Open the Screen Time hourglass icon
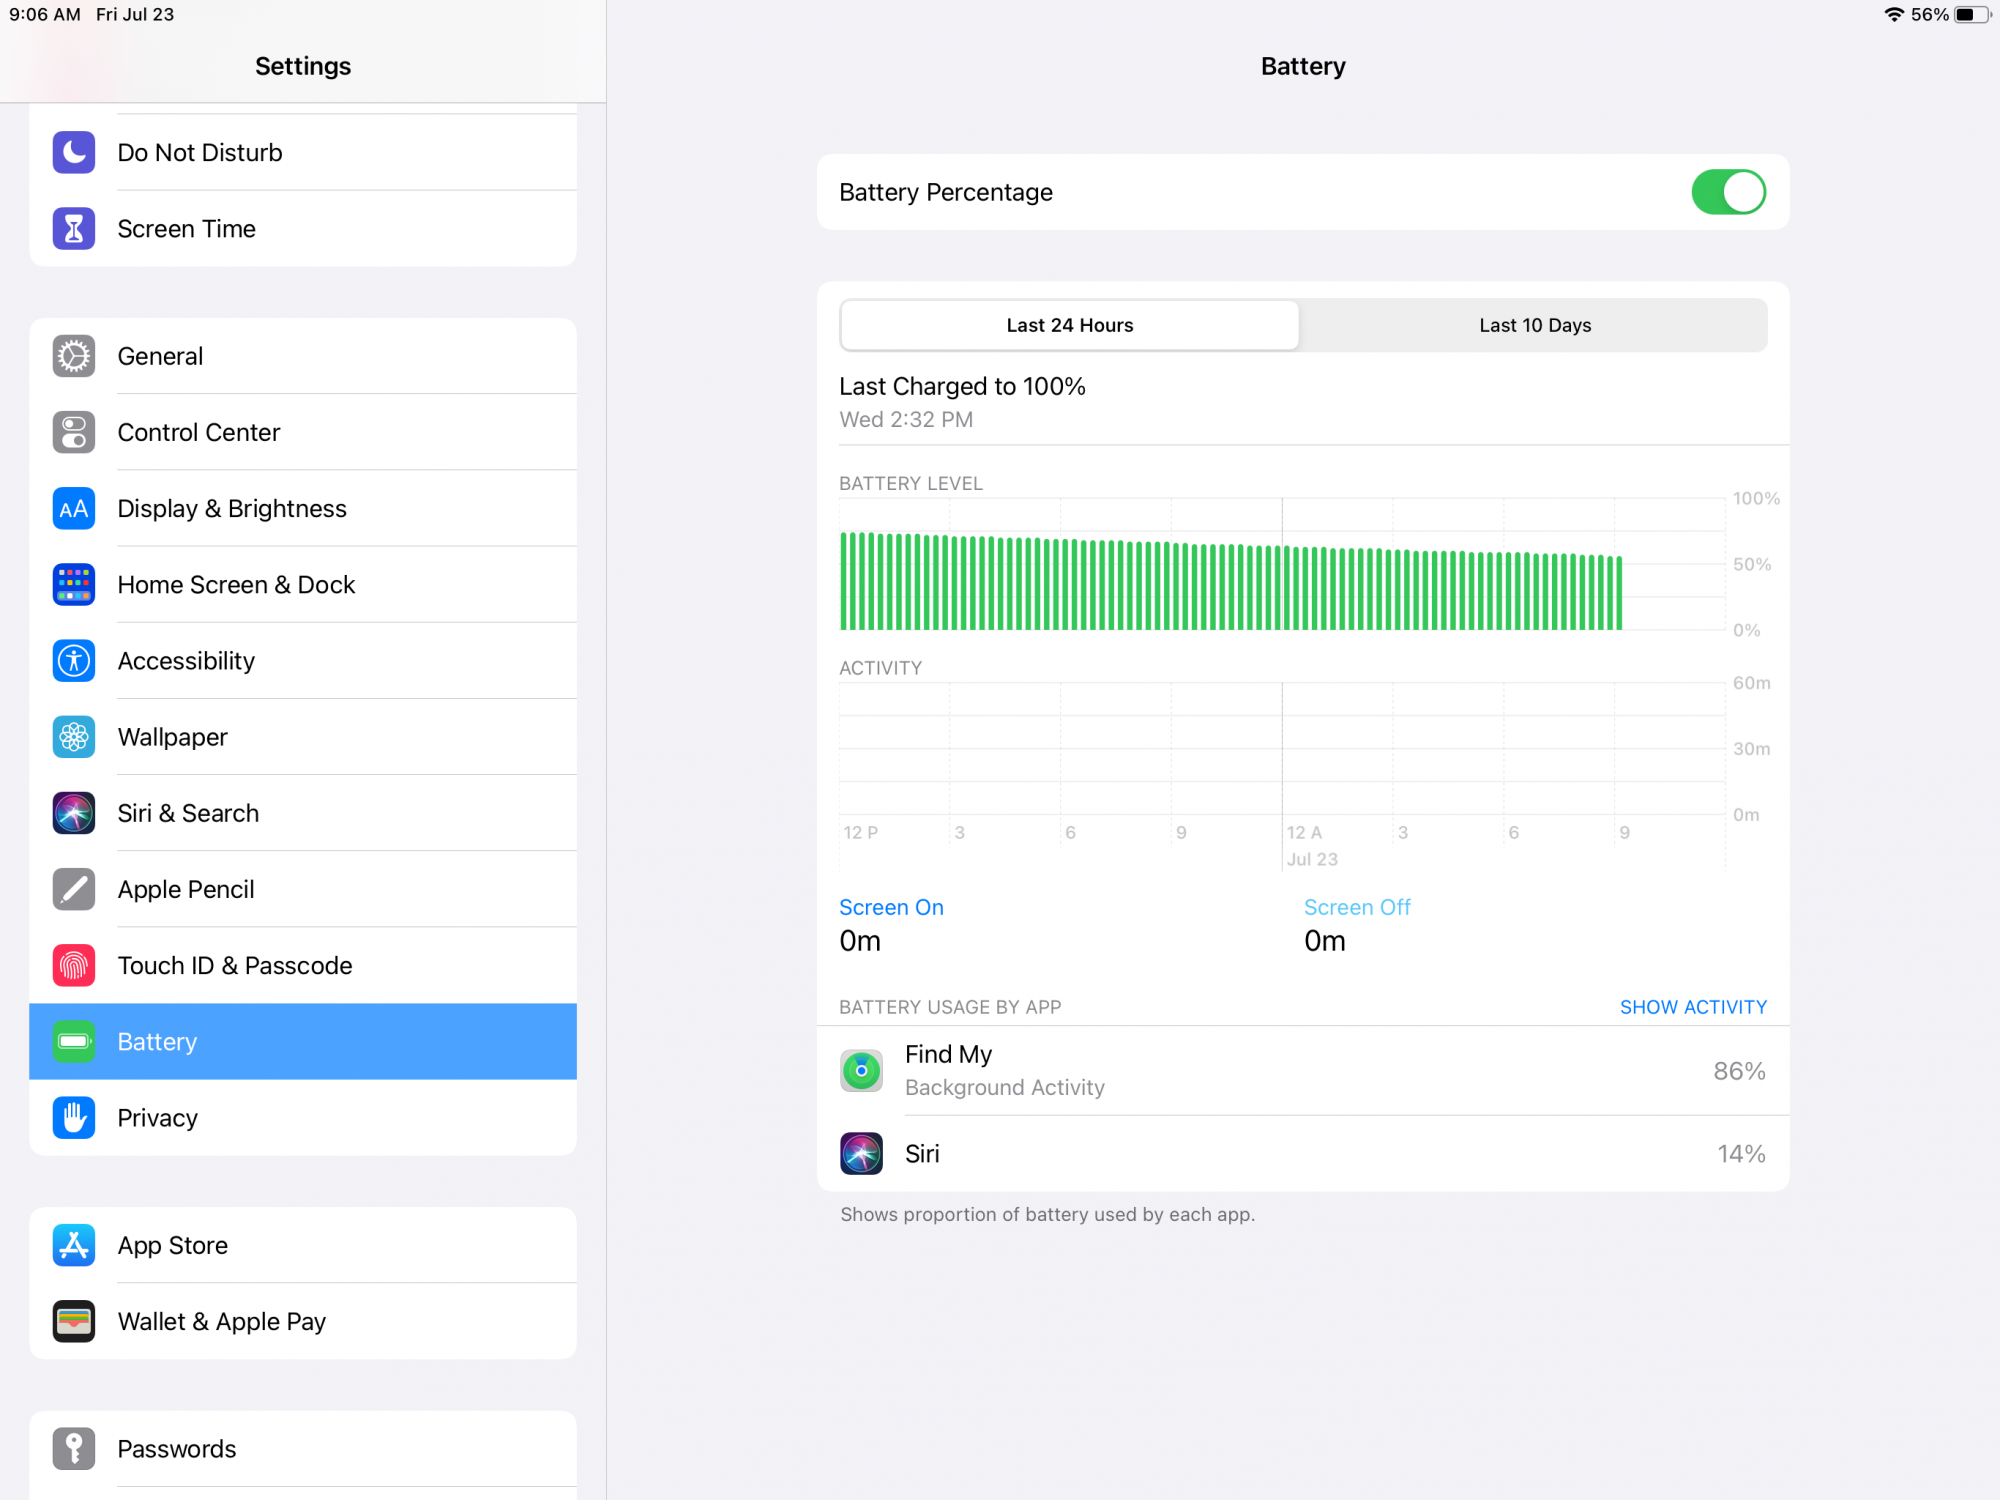This screenshot has height=1500, width=2000. coord(73,229)
